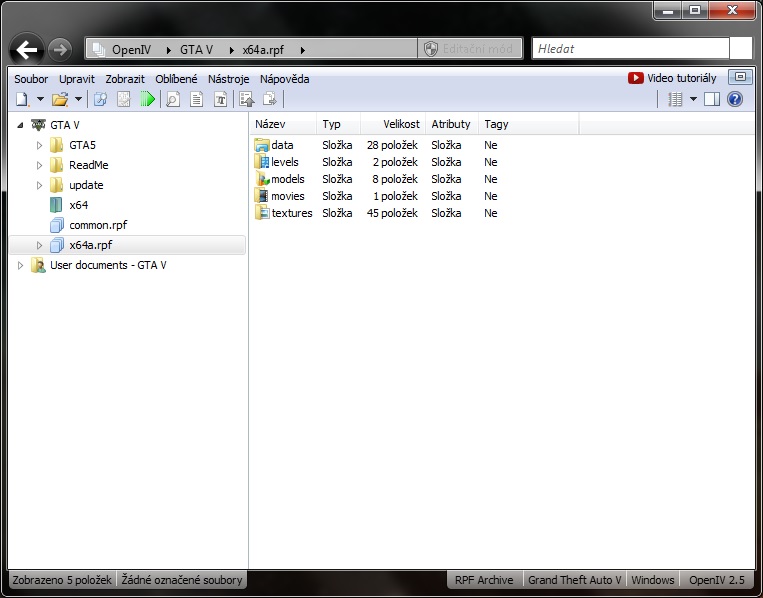Click the rename toolbar icon with letter T
Viewport: 763px width, 598px height.
click(x=221, y=99)
